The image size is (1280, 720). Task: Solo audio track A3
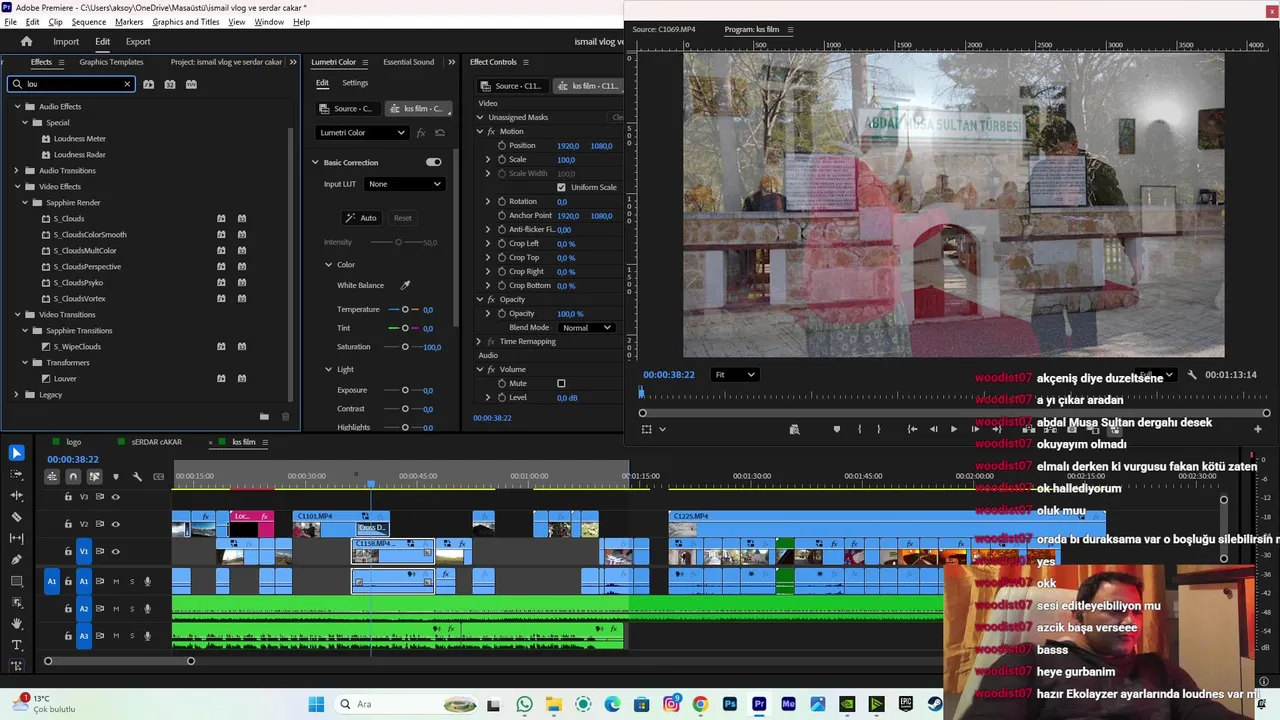coord(131,636)
